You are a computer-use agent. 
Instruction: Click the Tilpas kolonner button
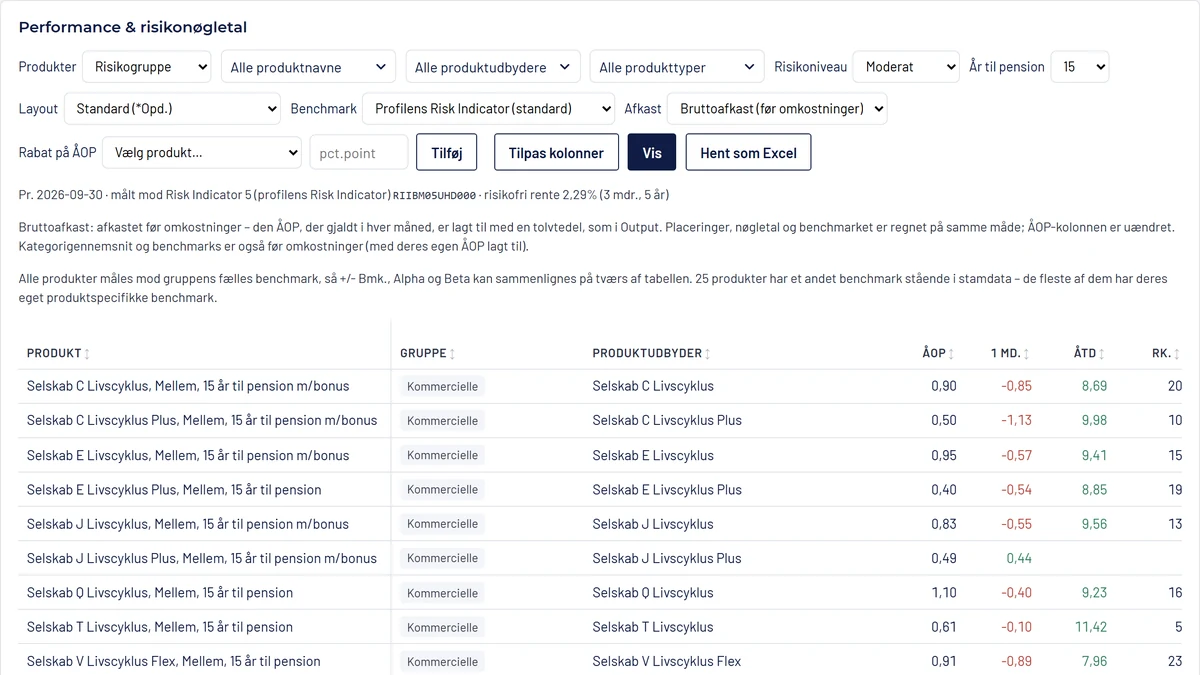(x=556, y=153)
